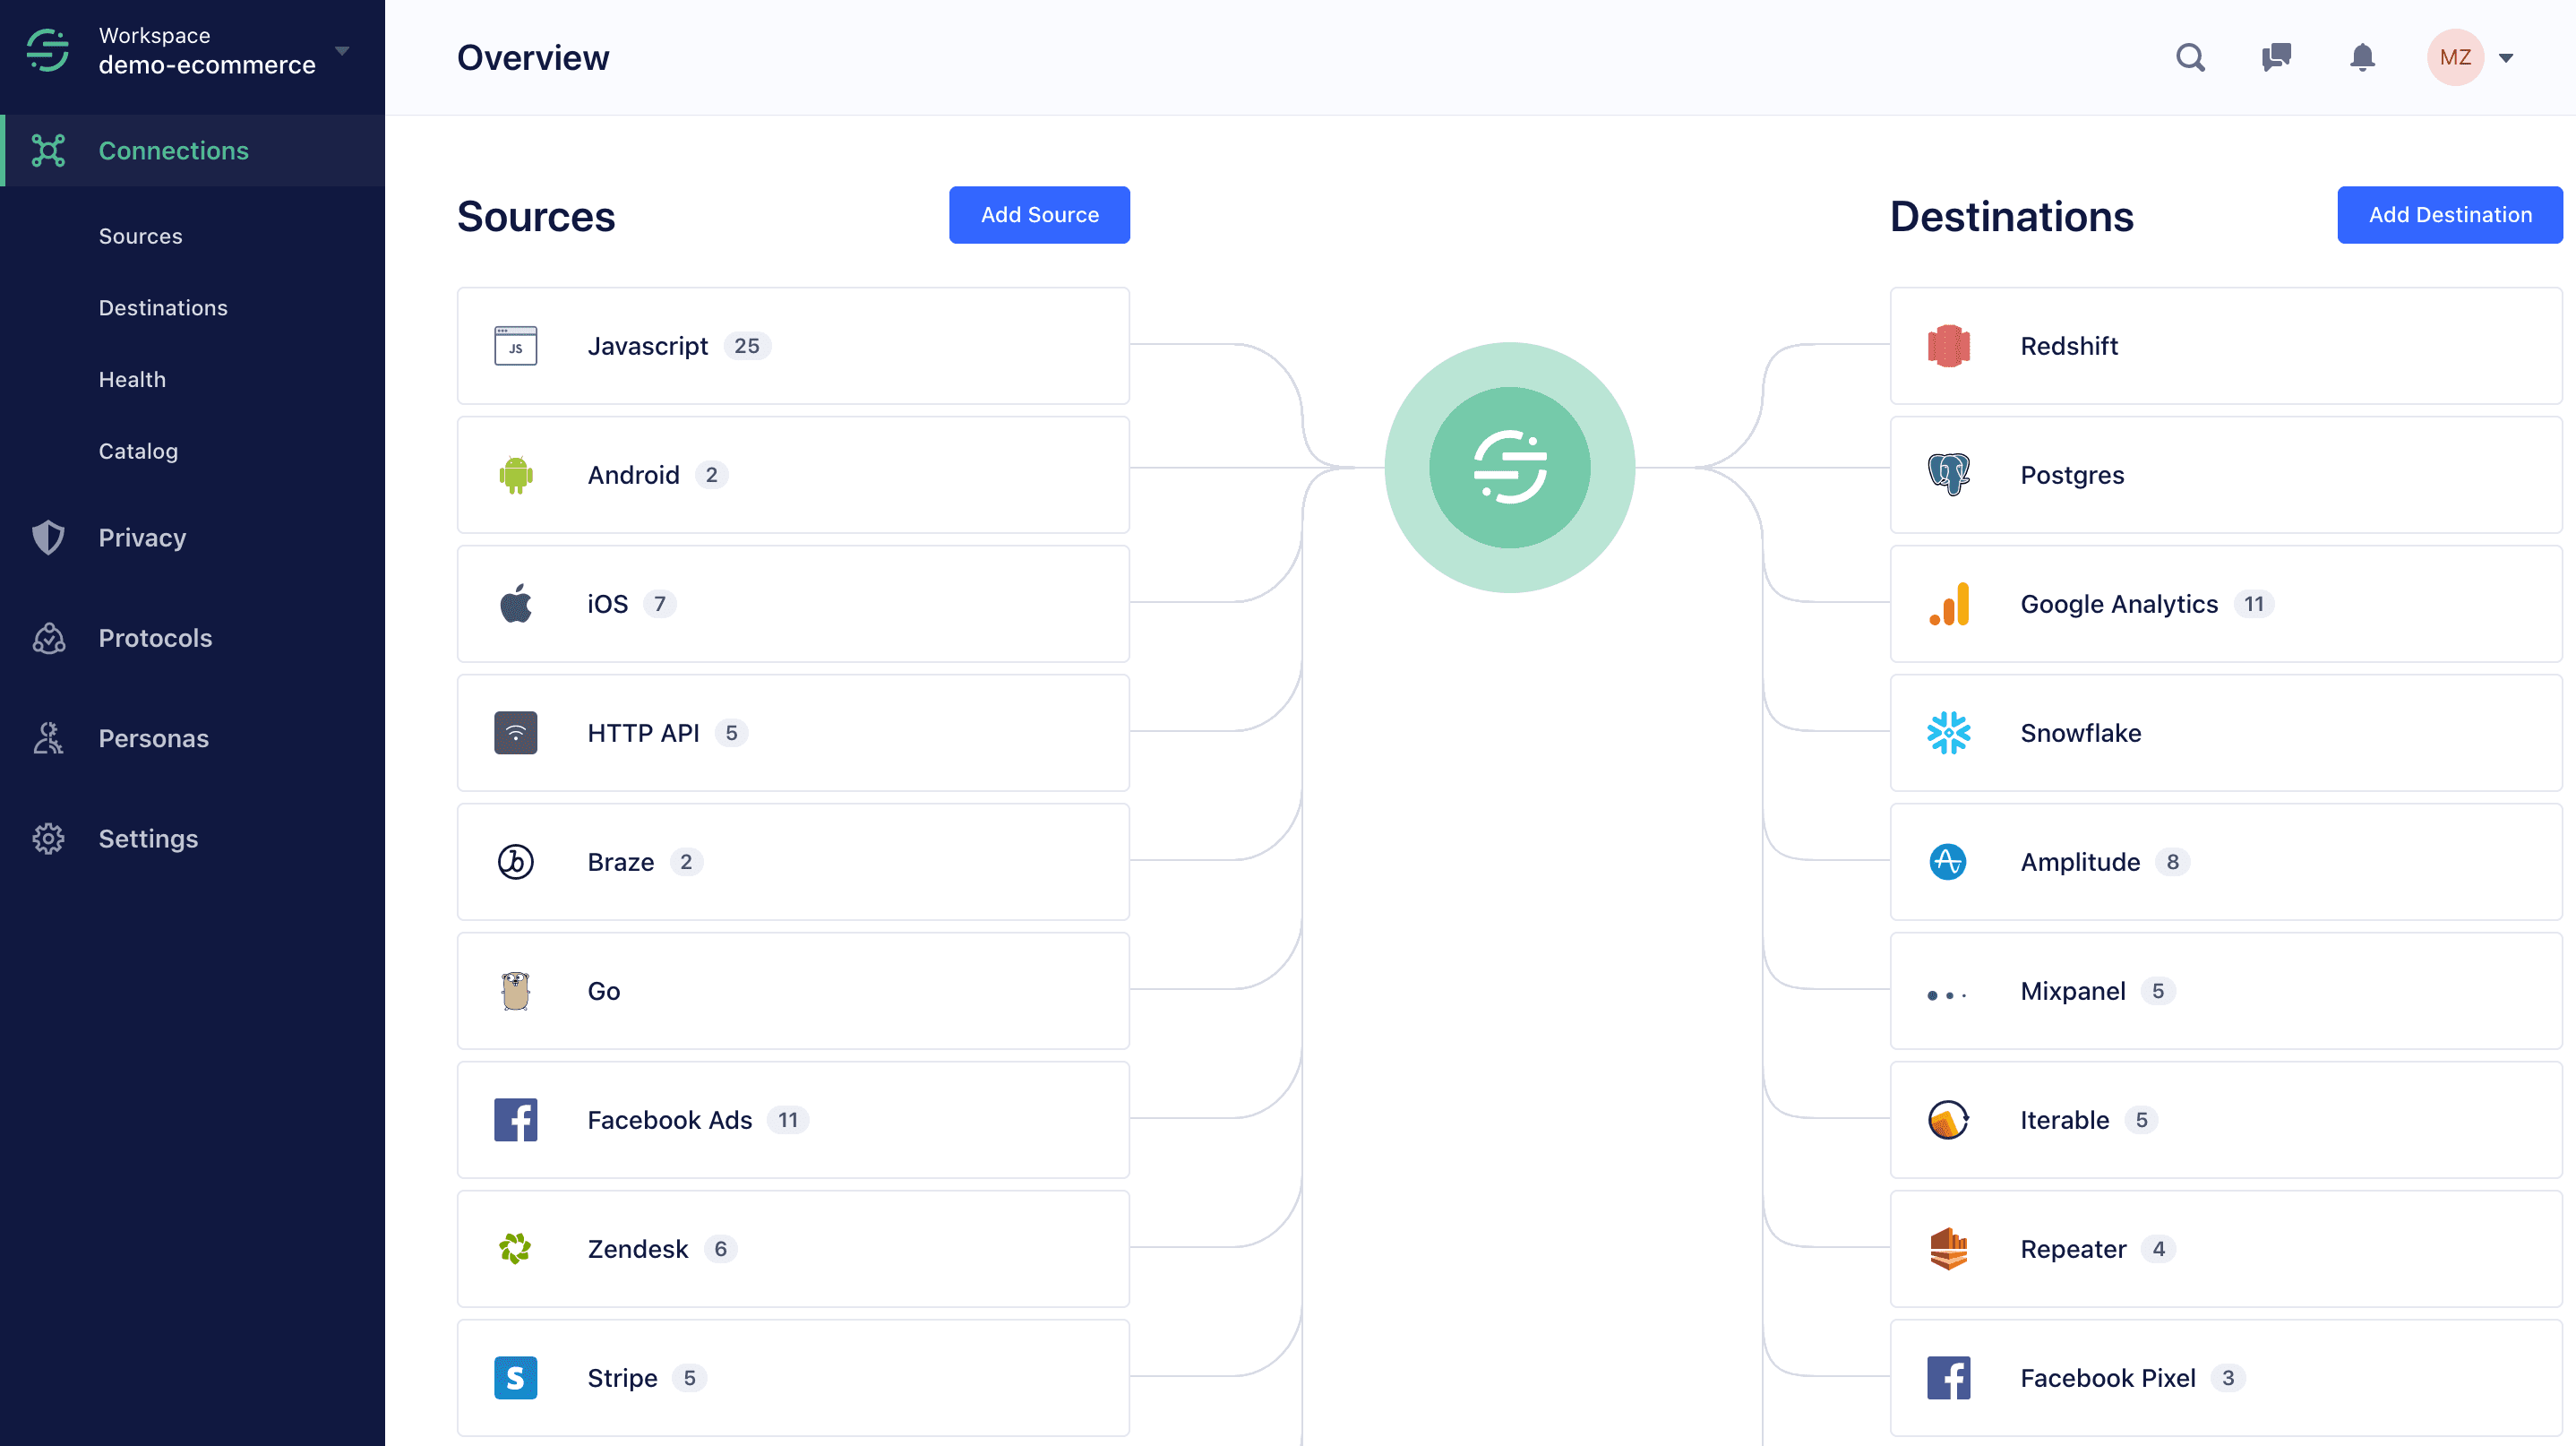Viewport: 2576px width, 1446px height.
Task: Click the Add Destination button
Action: pyautogui.click(x=2449, y=214)
